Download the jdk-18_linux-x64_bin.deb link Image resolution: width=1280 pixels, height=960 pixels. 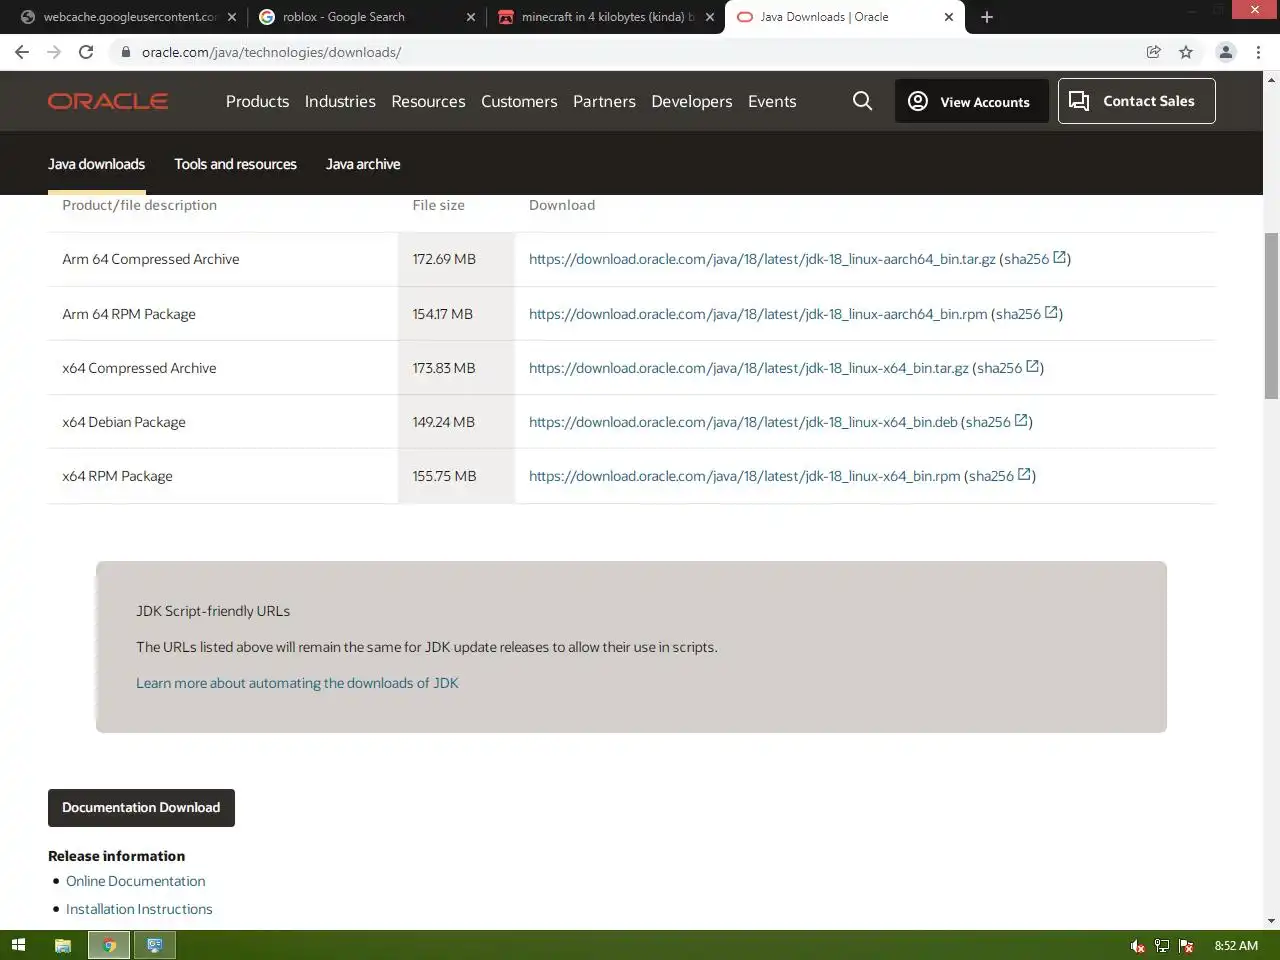click(743, 422)
